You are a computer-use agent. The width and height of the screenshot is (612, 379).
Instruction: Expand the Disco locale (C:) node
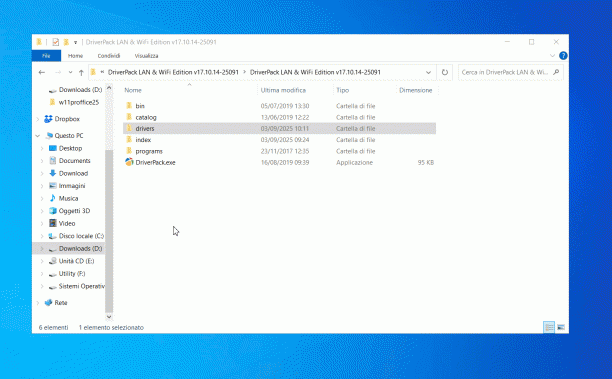(x=42, y=236)
